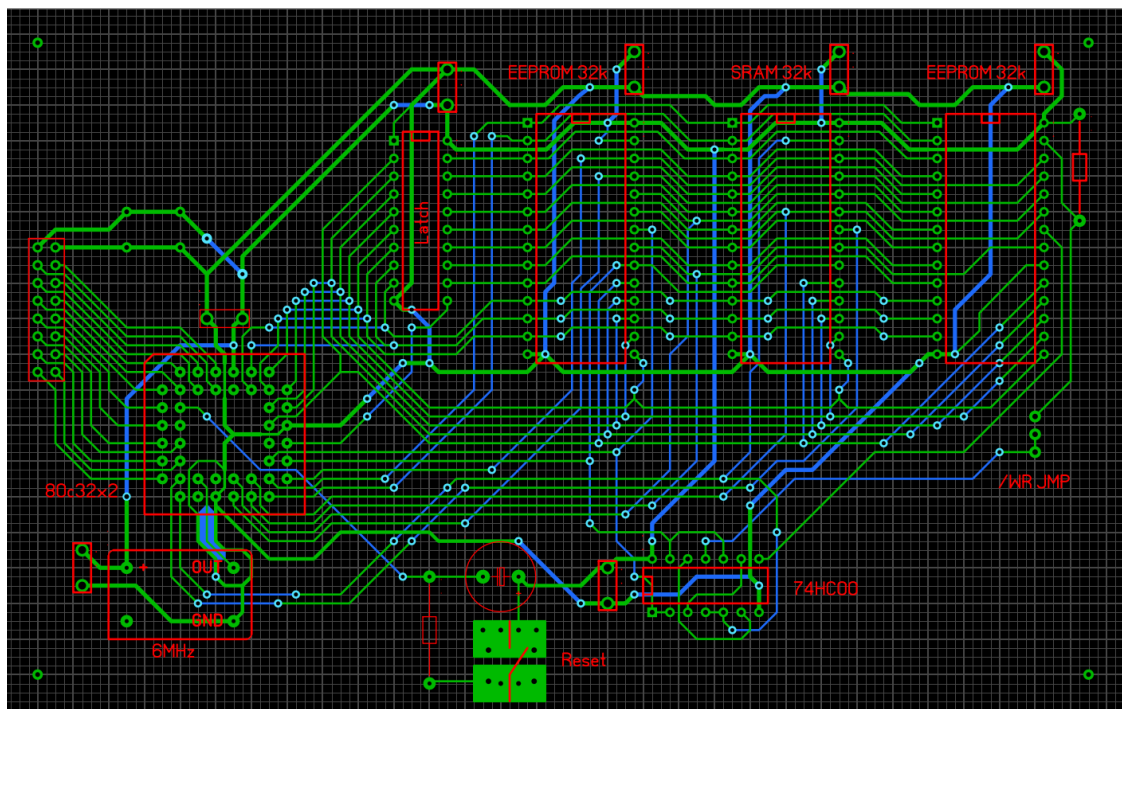
Task: Select the OUT pin label
Action: click(207, 568)
